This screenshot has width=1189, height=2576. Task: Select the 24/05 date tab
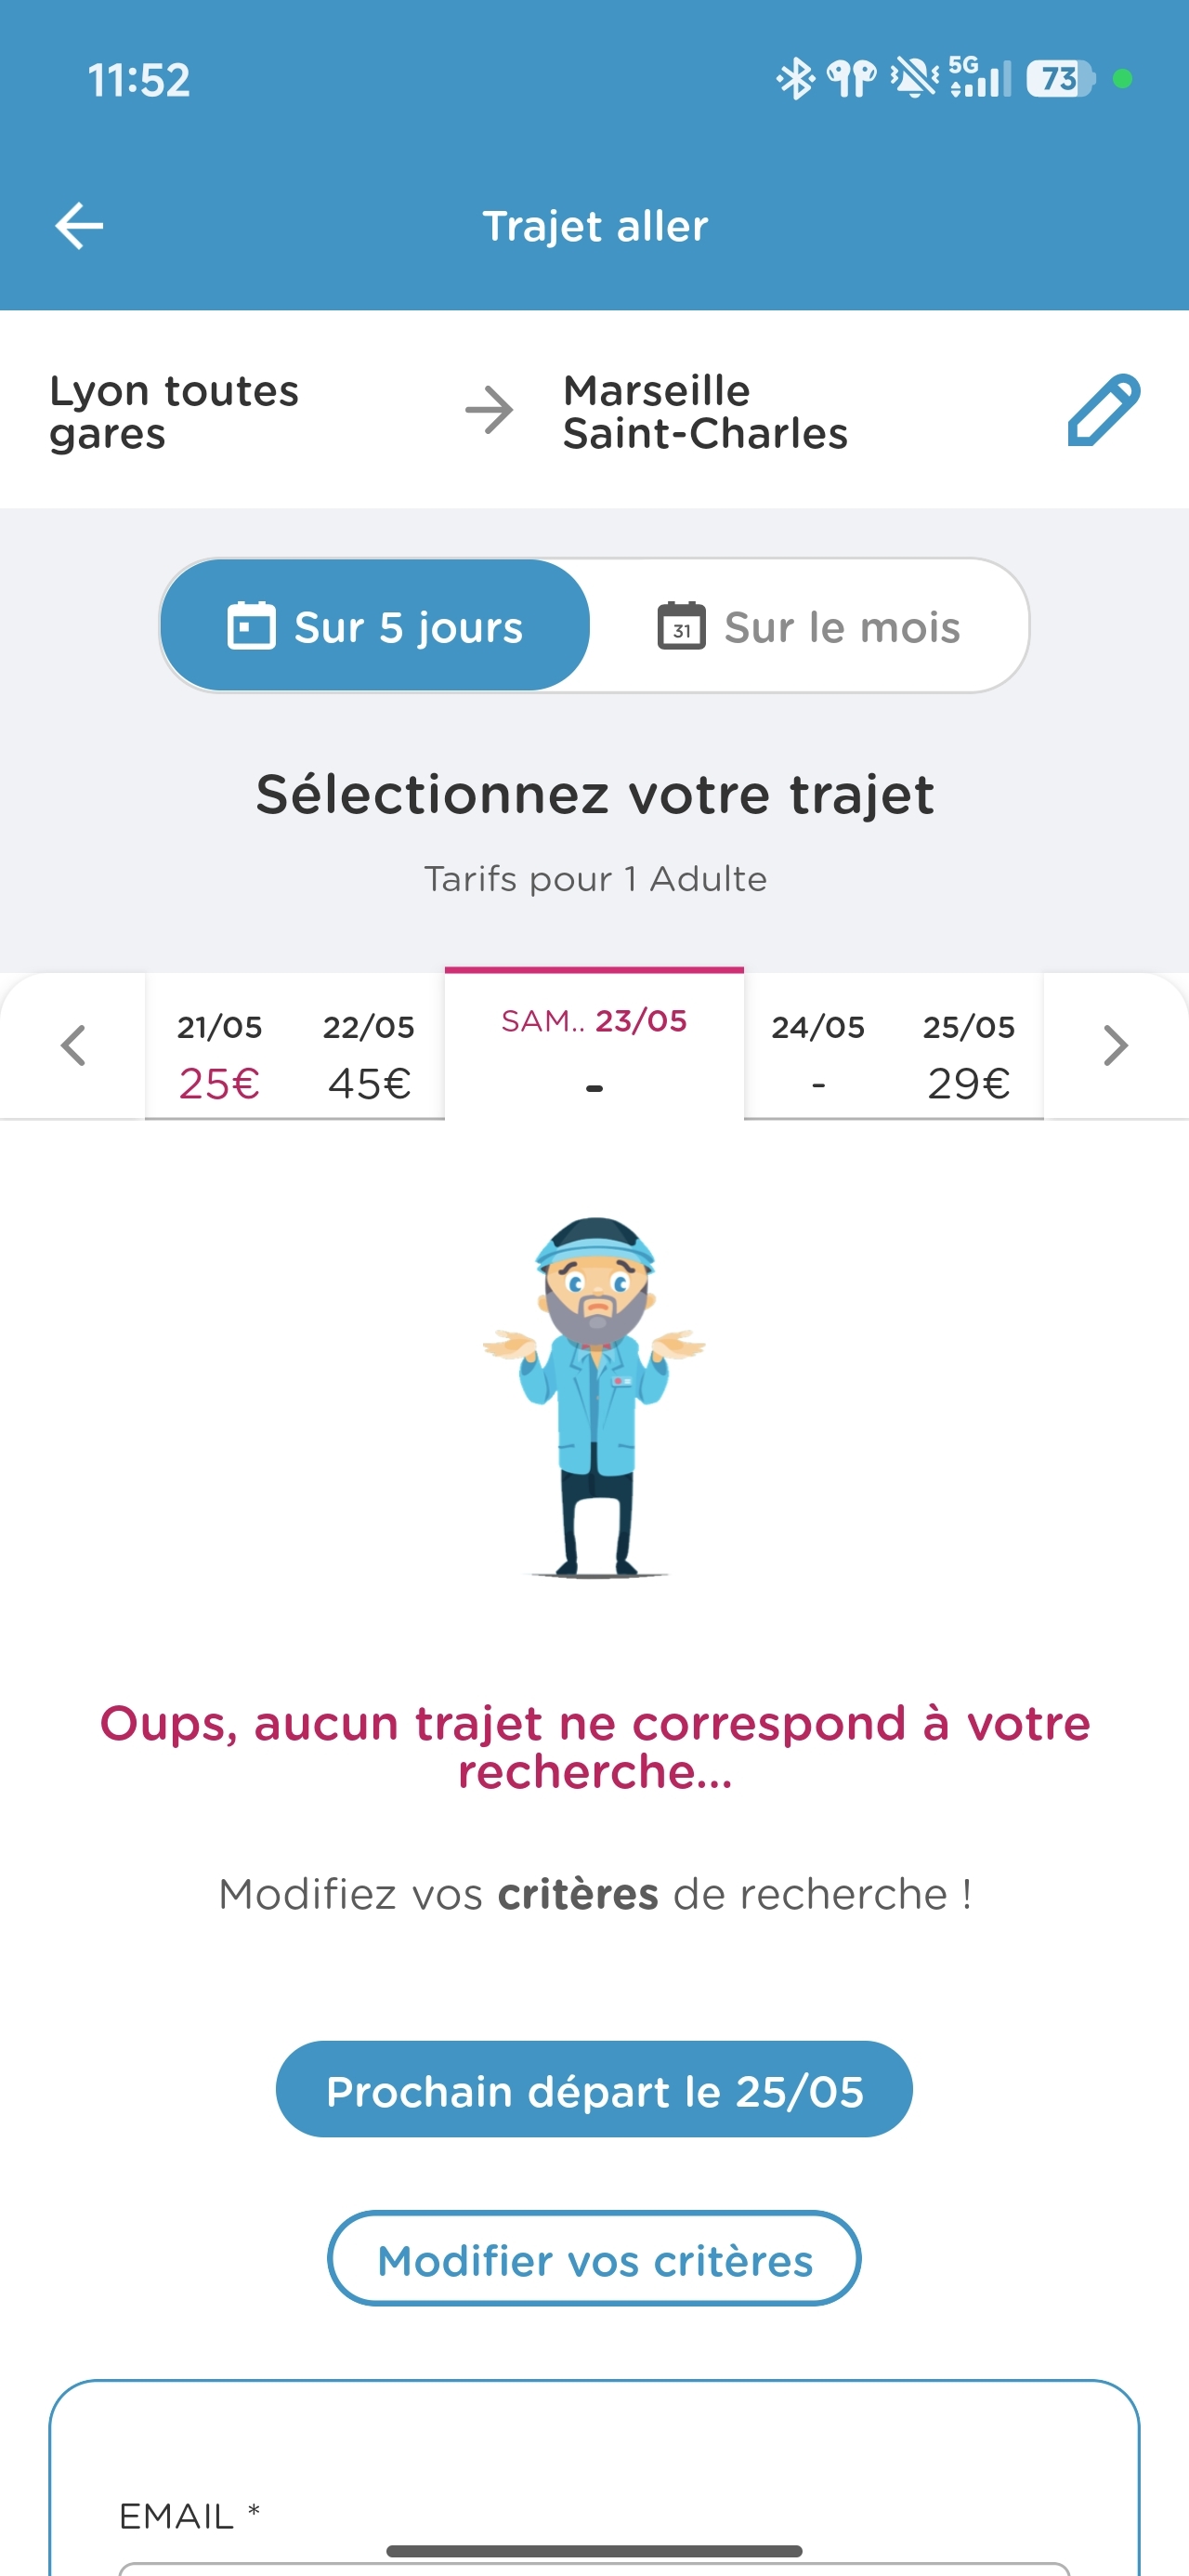pyautogui.click(x=818, y=1054)
